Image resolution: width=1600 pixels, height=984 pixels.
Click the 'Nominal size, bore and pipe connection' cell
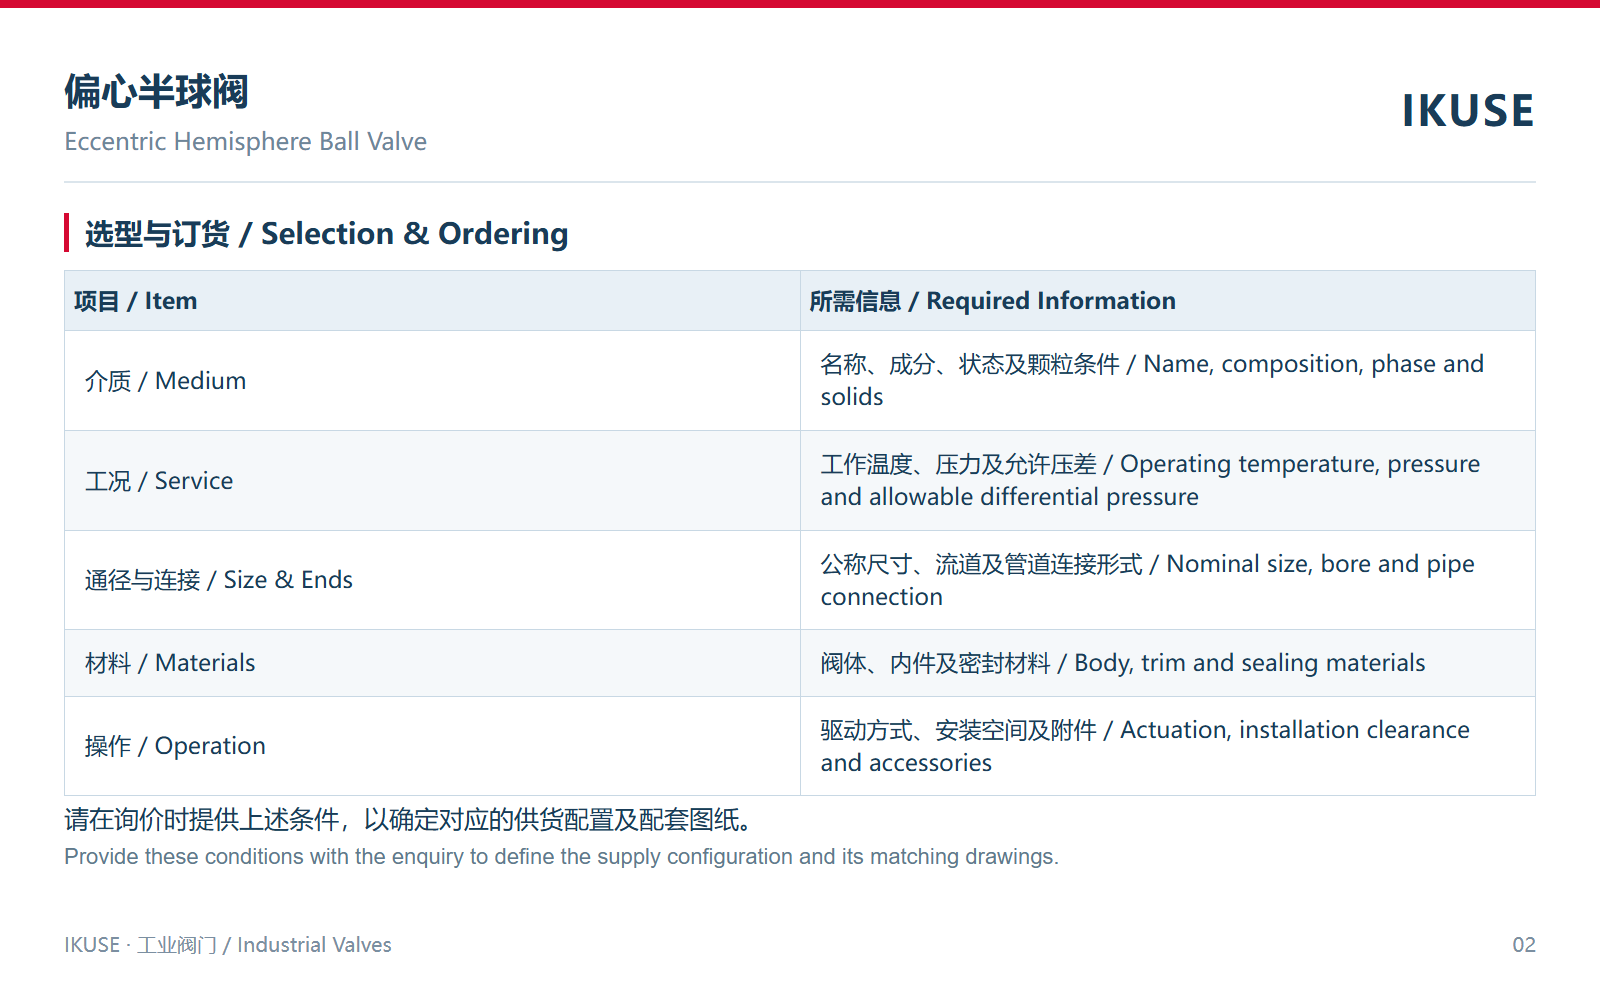[1168, 580]
